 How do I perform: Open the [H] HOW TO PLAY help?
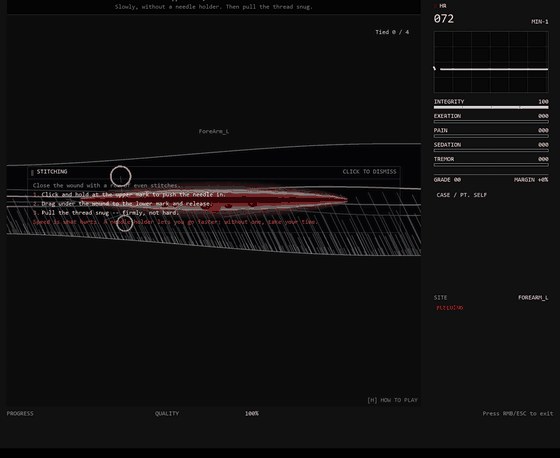click(x=392, y=400)
